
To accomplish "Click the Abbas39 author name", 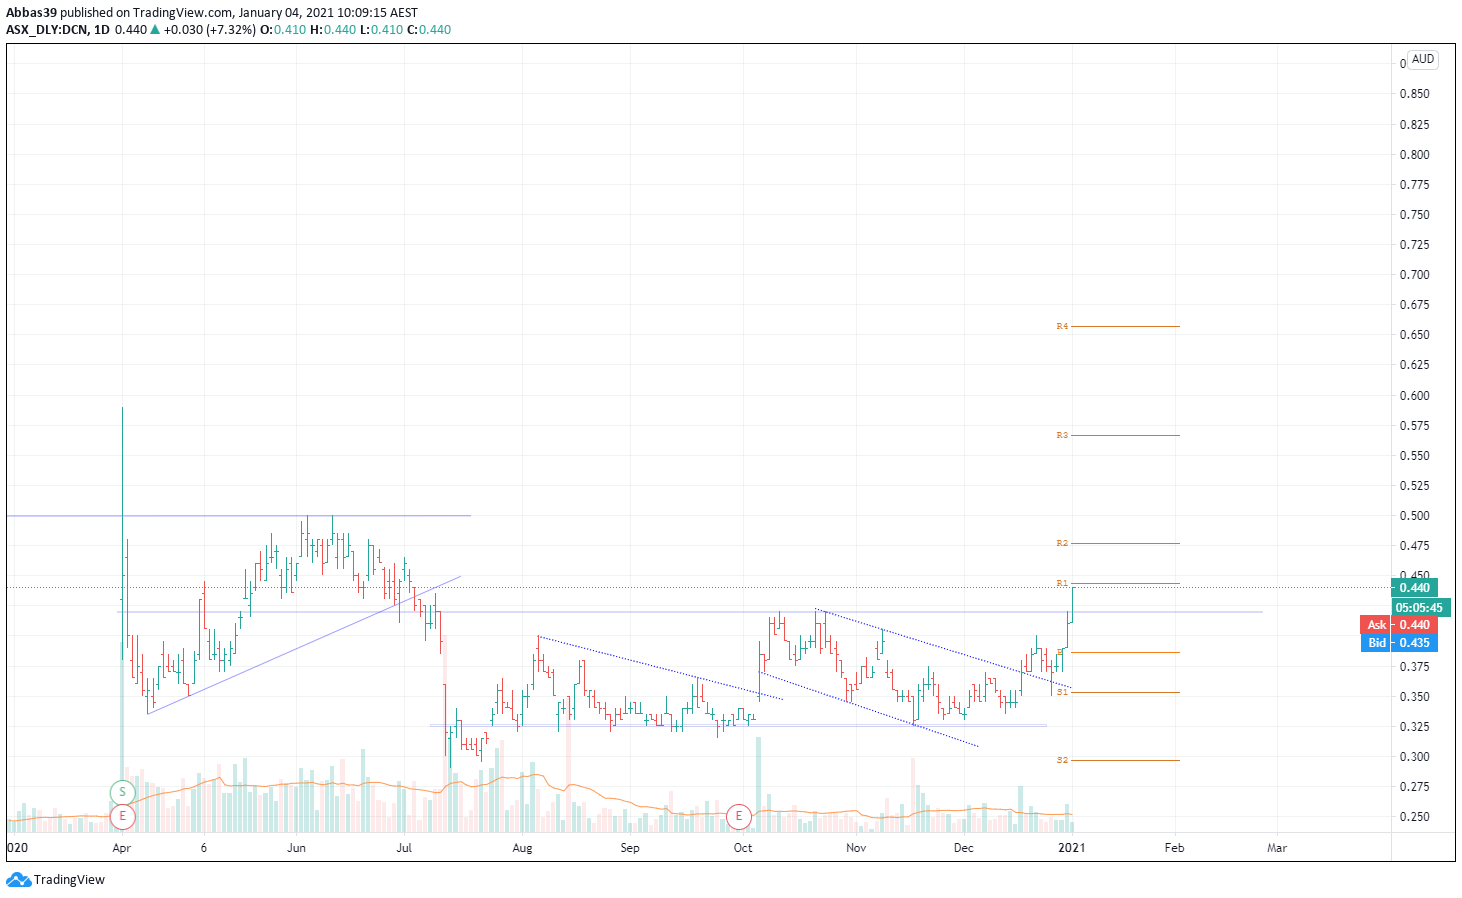I will point(31,13).
